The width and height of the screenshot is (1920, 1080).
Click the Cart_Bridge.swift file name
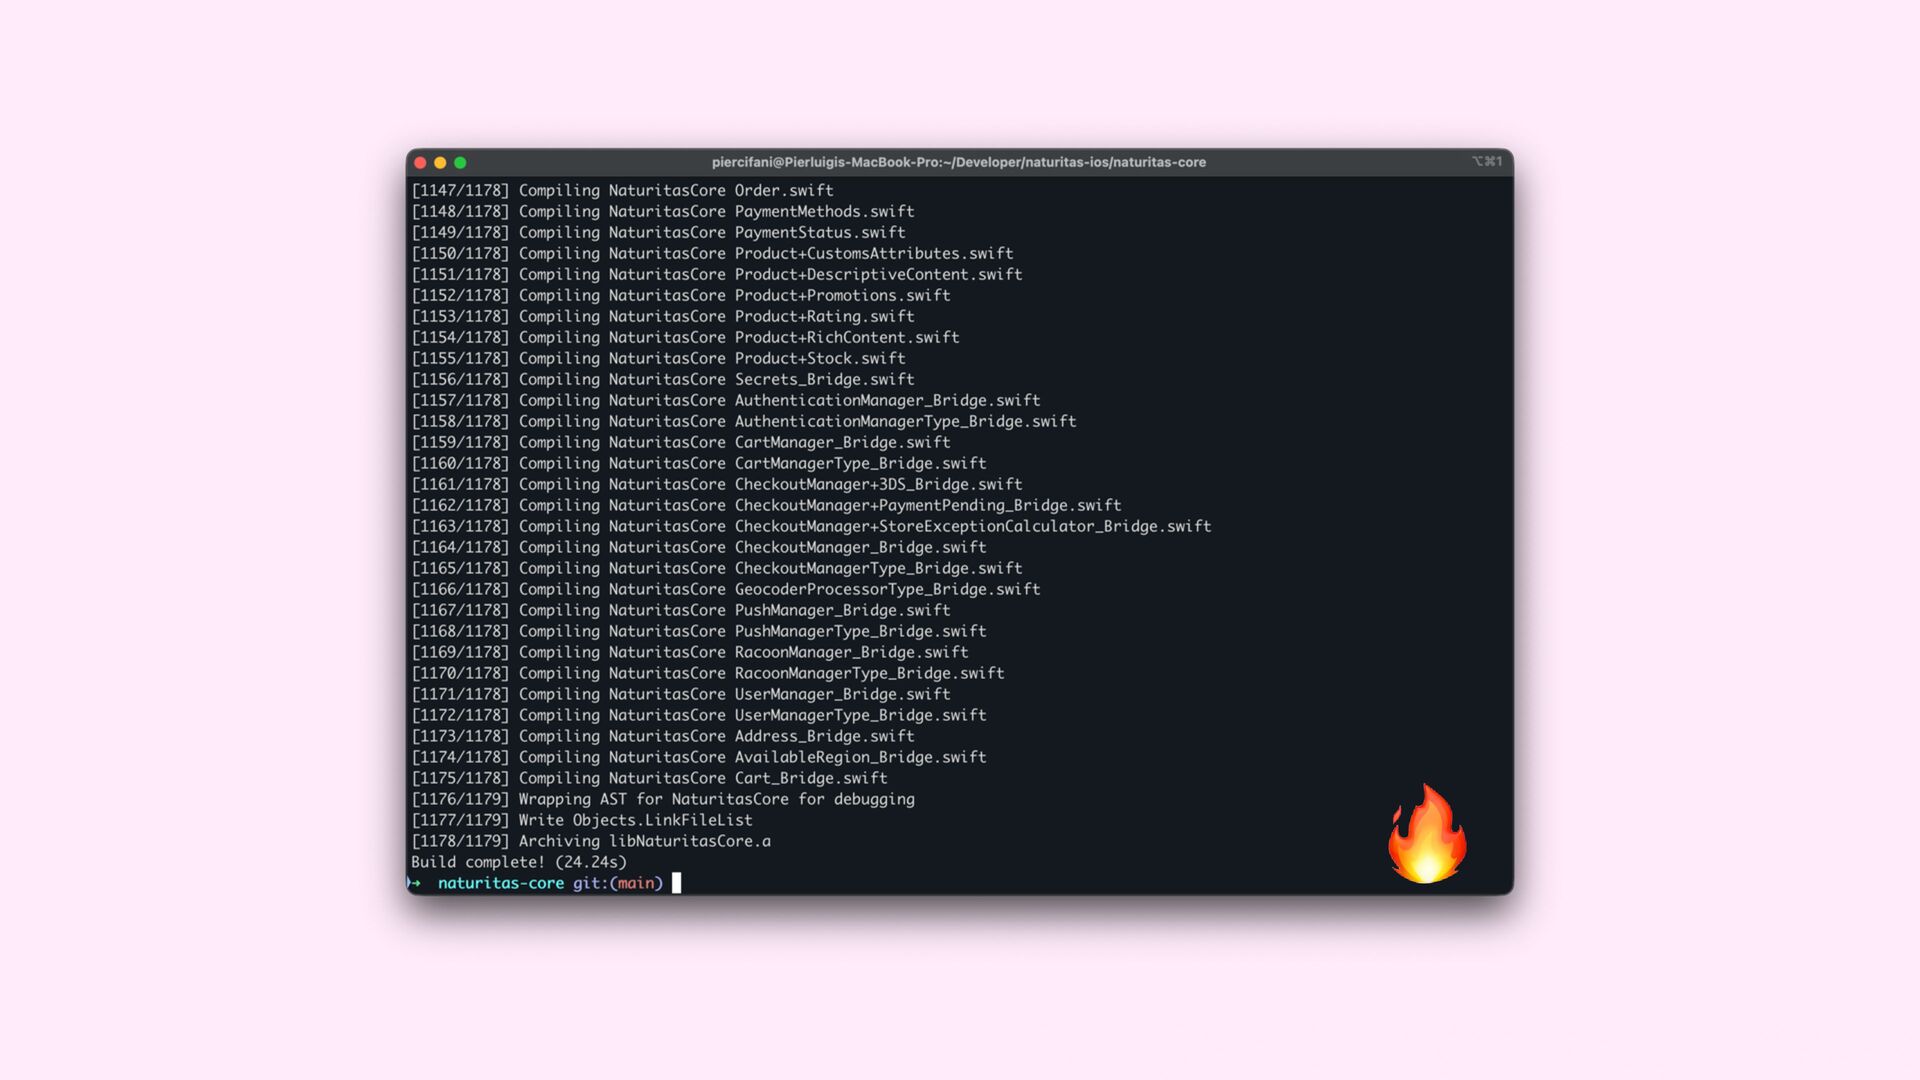coord(811,778)
